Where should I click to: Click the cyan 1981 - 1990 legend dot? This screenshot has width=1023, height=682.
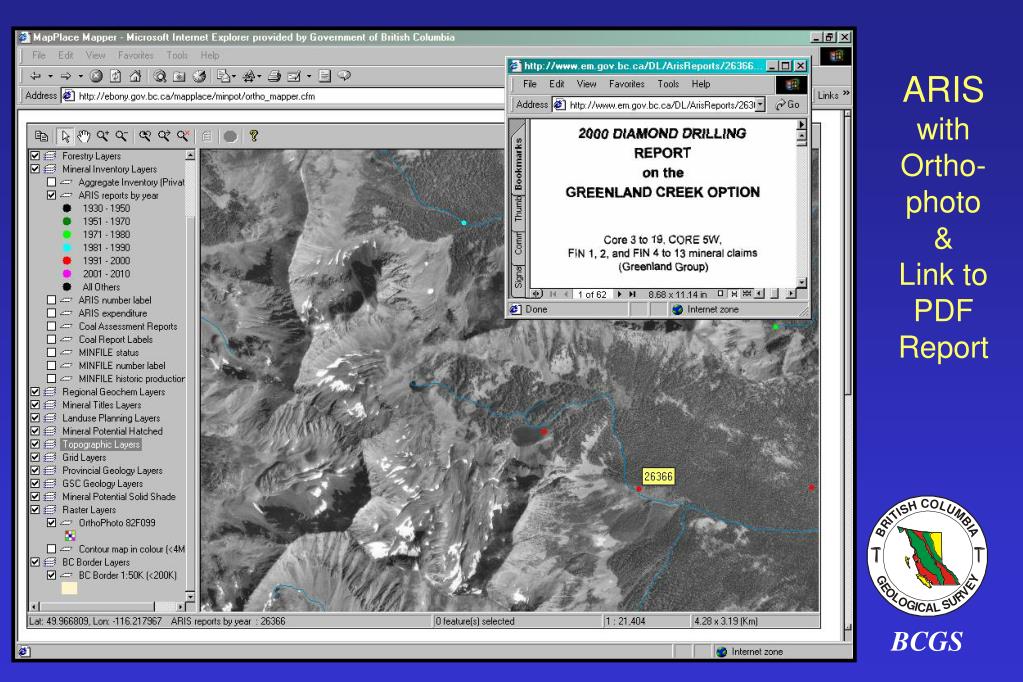point(67,247)
